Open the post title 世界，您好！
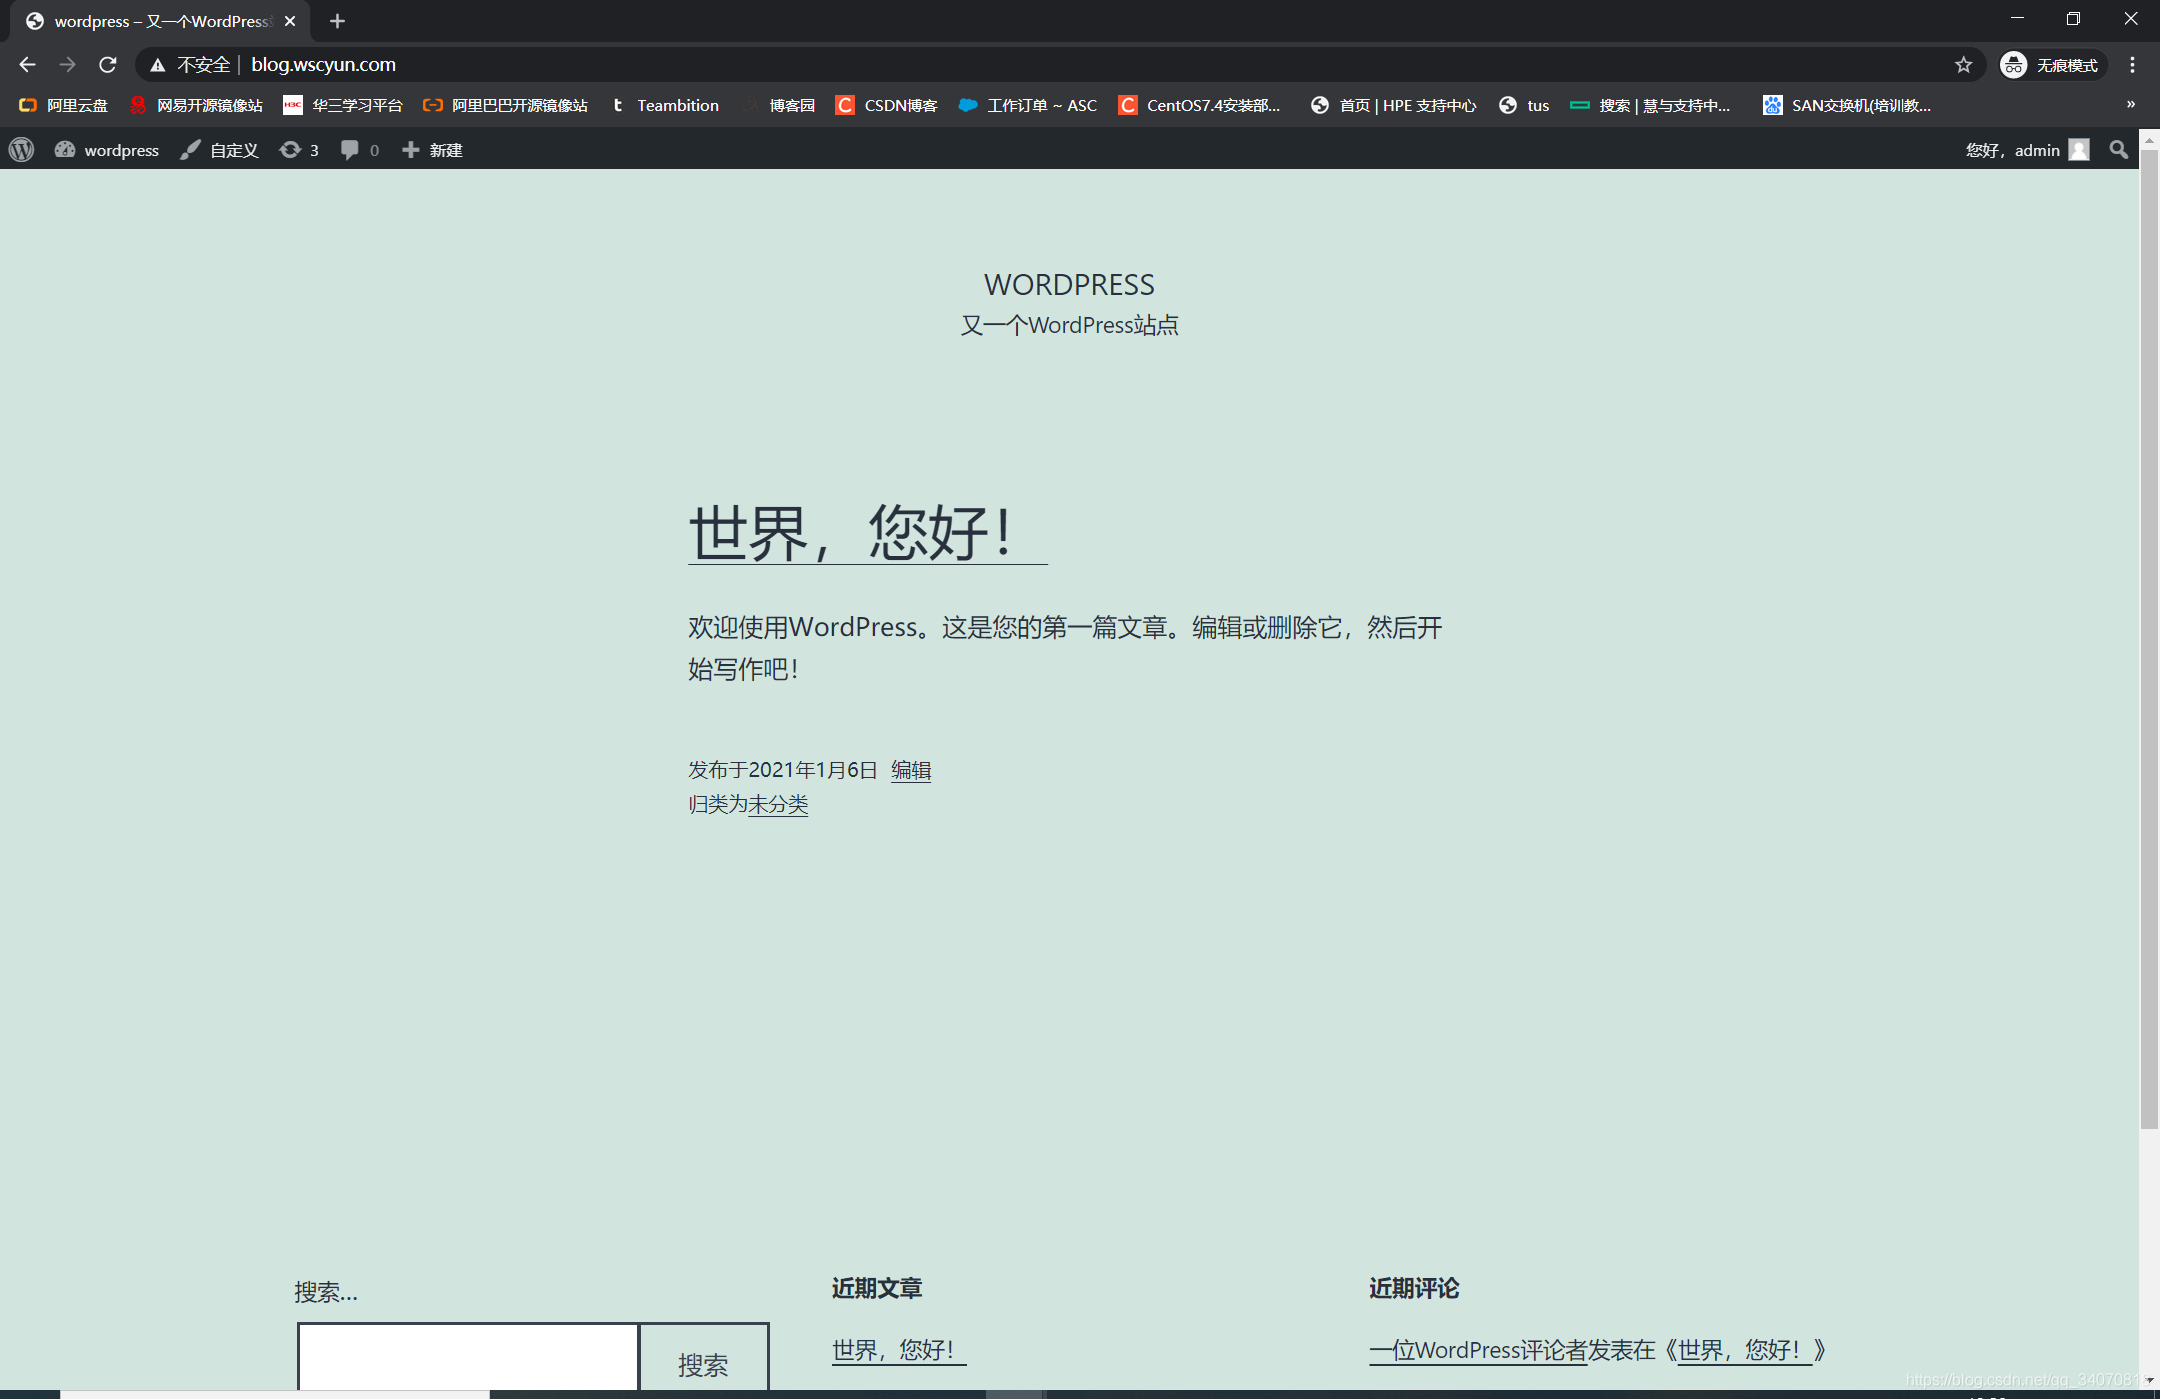 [867, 533]
